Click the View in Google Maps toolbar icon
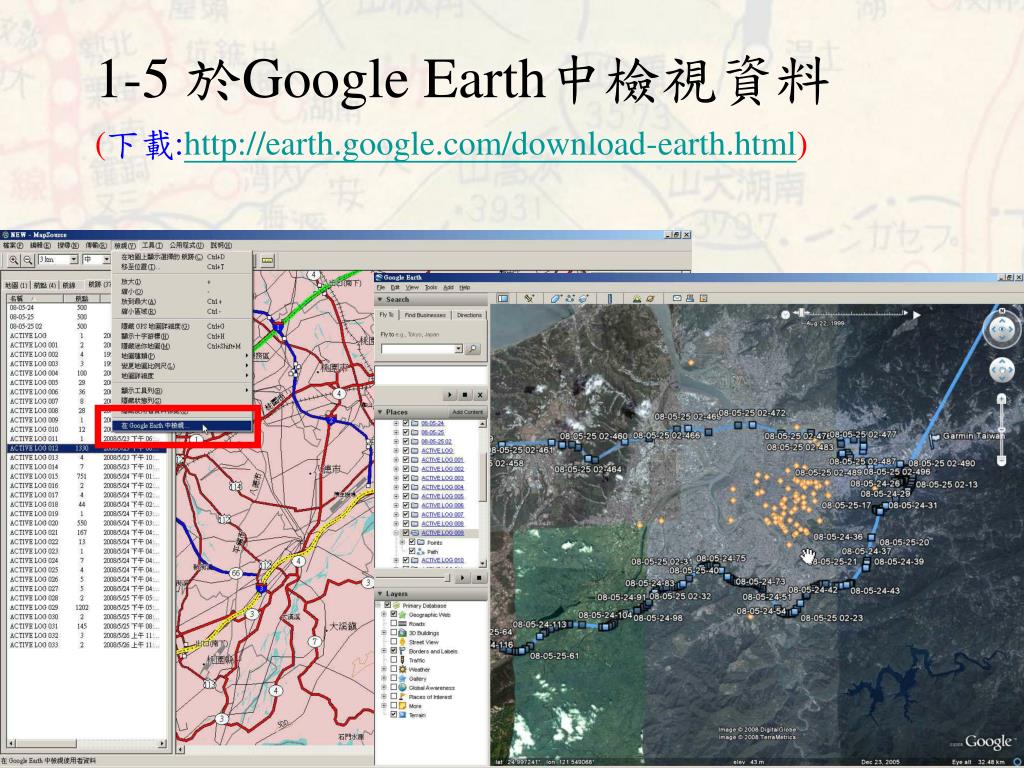This screenshot has width=1024, height=768. point(703,298)
